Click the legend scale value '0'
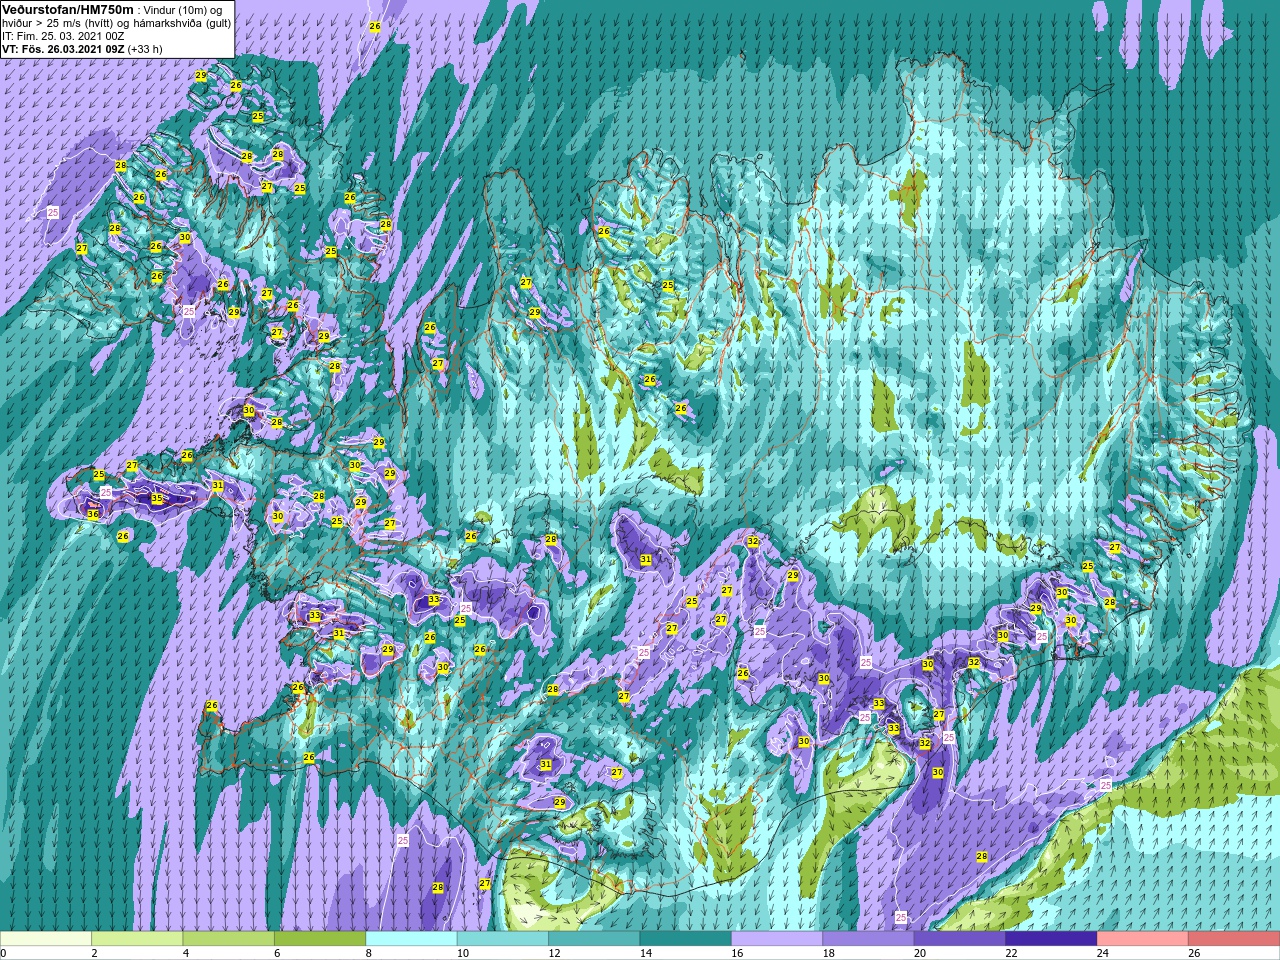 click(4, 953)
